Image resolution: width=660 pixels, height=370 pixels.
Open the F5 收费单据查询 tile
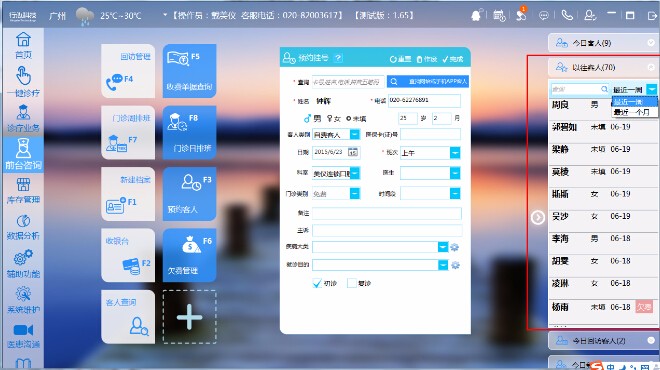(189, 71)
